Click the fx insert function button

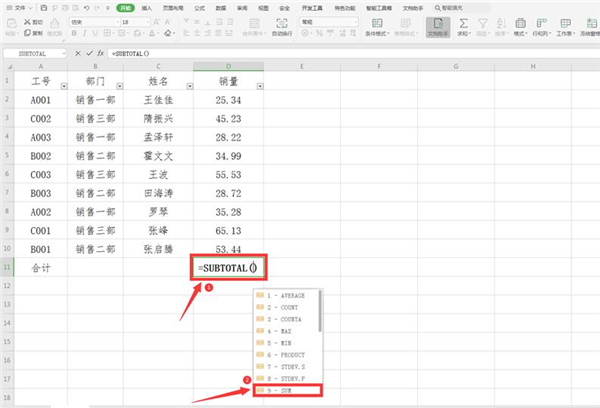pos(100,54)
